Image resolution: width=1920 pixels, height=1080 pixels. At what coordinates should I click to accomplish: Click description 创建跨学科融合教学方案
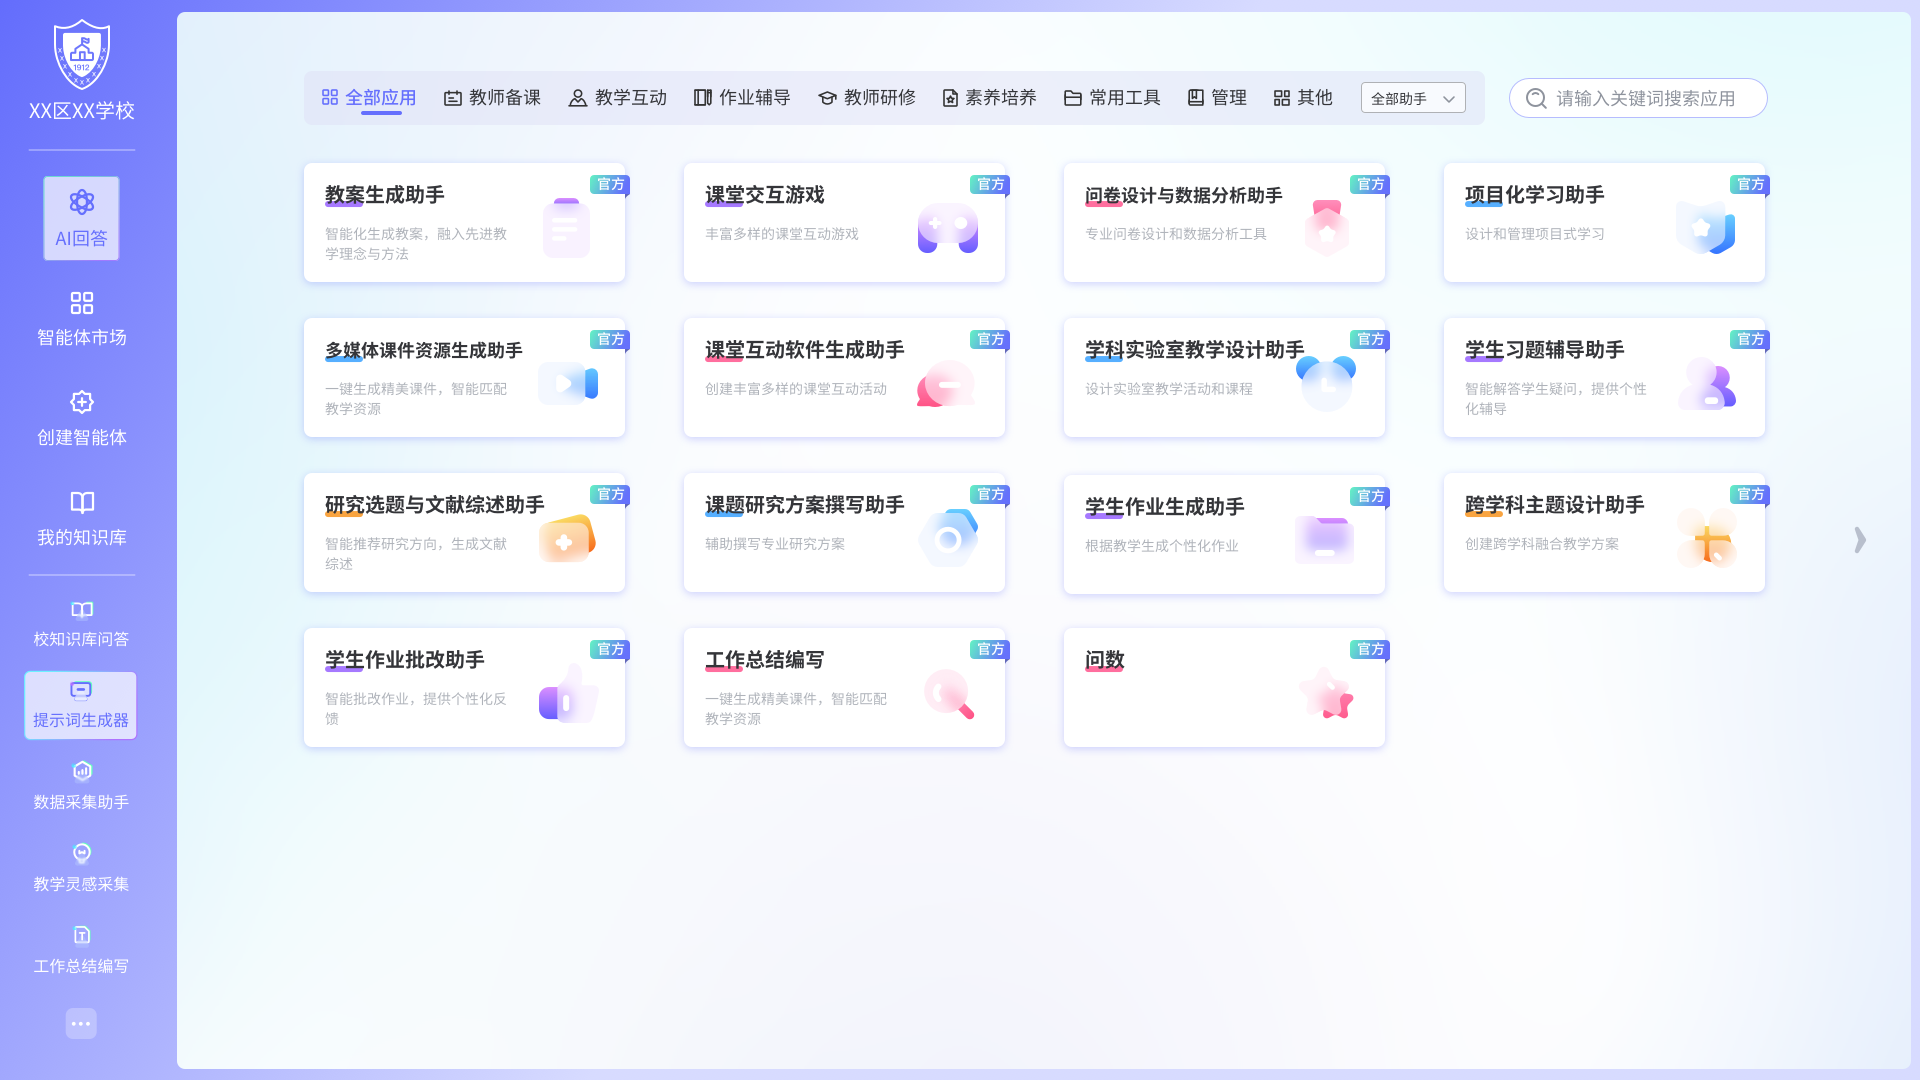point(1542,544)
